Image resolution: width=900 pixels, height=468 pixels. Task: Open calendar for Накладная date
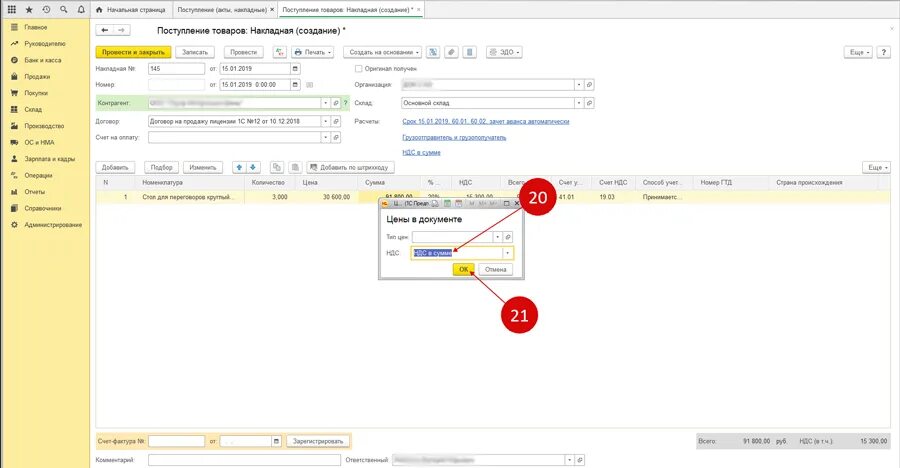click(x=295, y=69)
